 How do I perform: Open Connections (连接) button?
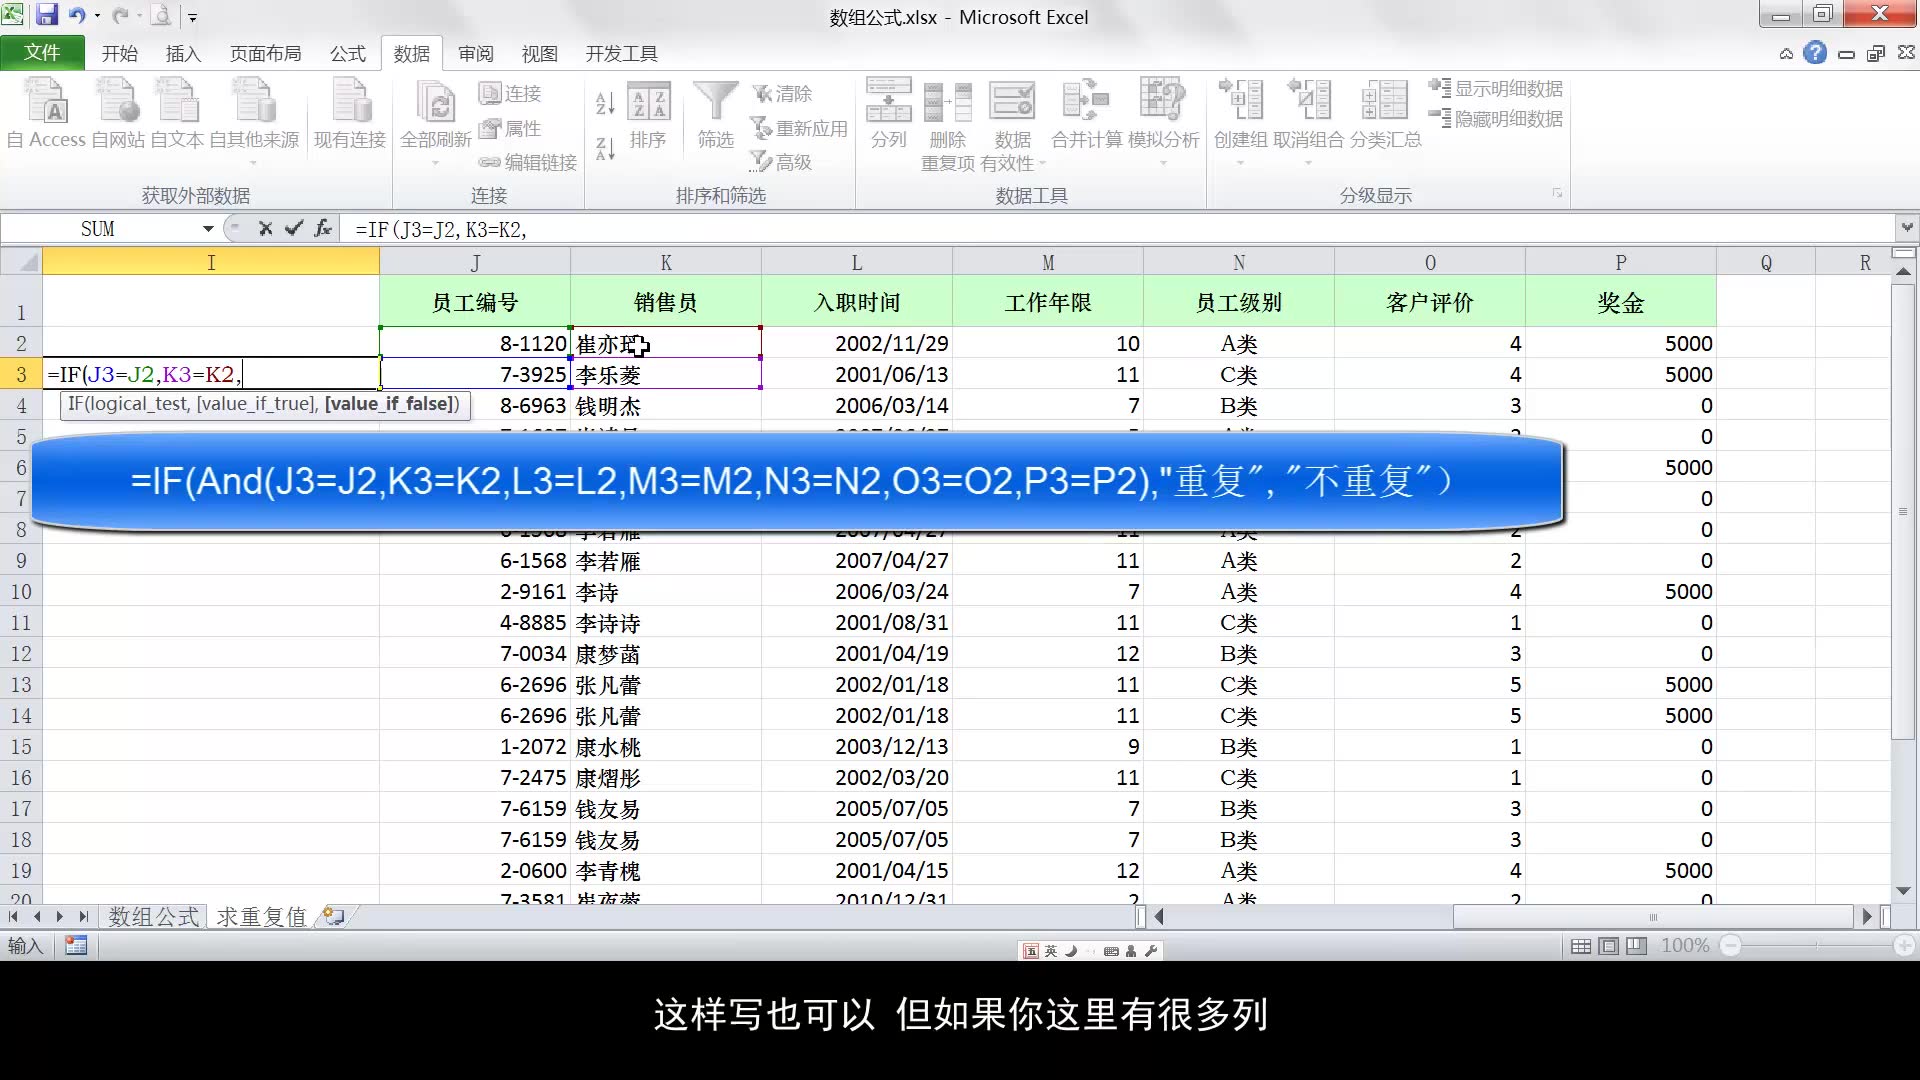[510, 93]
